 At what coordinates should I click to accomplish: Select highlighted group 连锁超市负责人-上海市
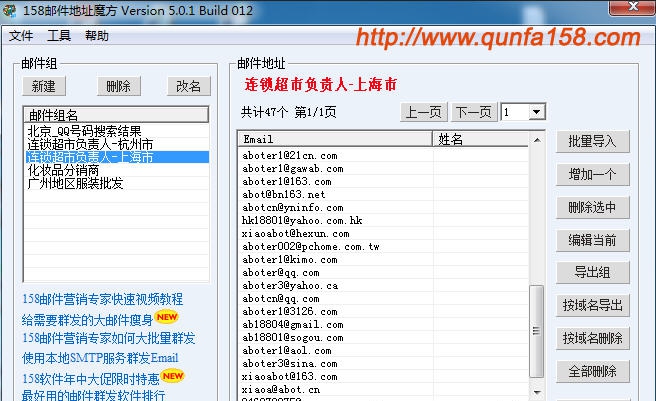(116, 157)
